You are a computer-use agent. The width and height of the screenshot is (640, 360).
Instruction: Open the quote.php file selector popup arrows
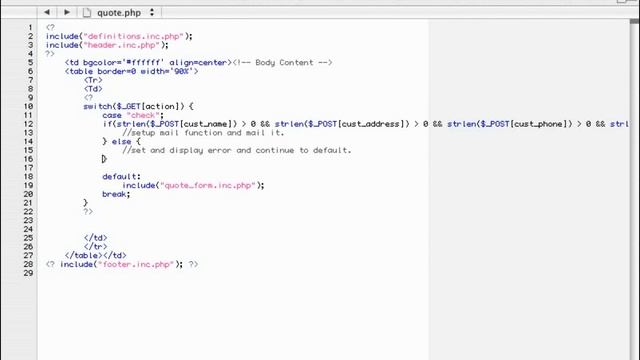click(x=152, y=12)
